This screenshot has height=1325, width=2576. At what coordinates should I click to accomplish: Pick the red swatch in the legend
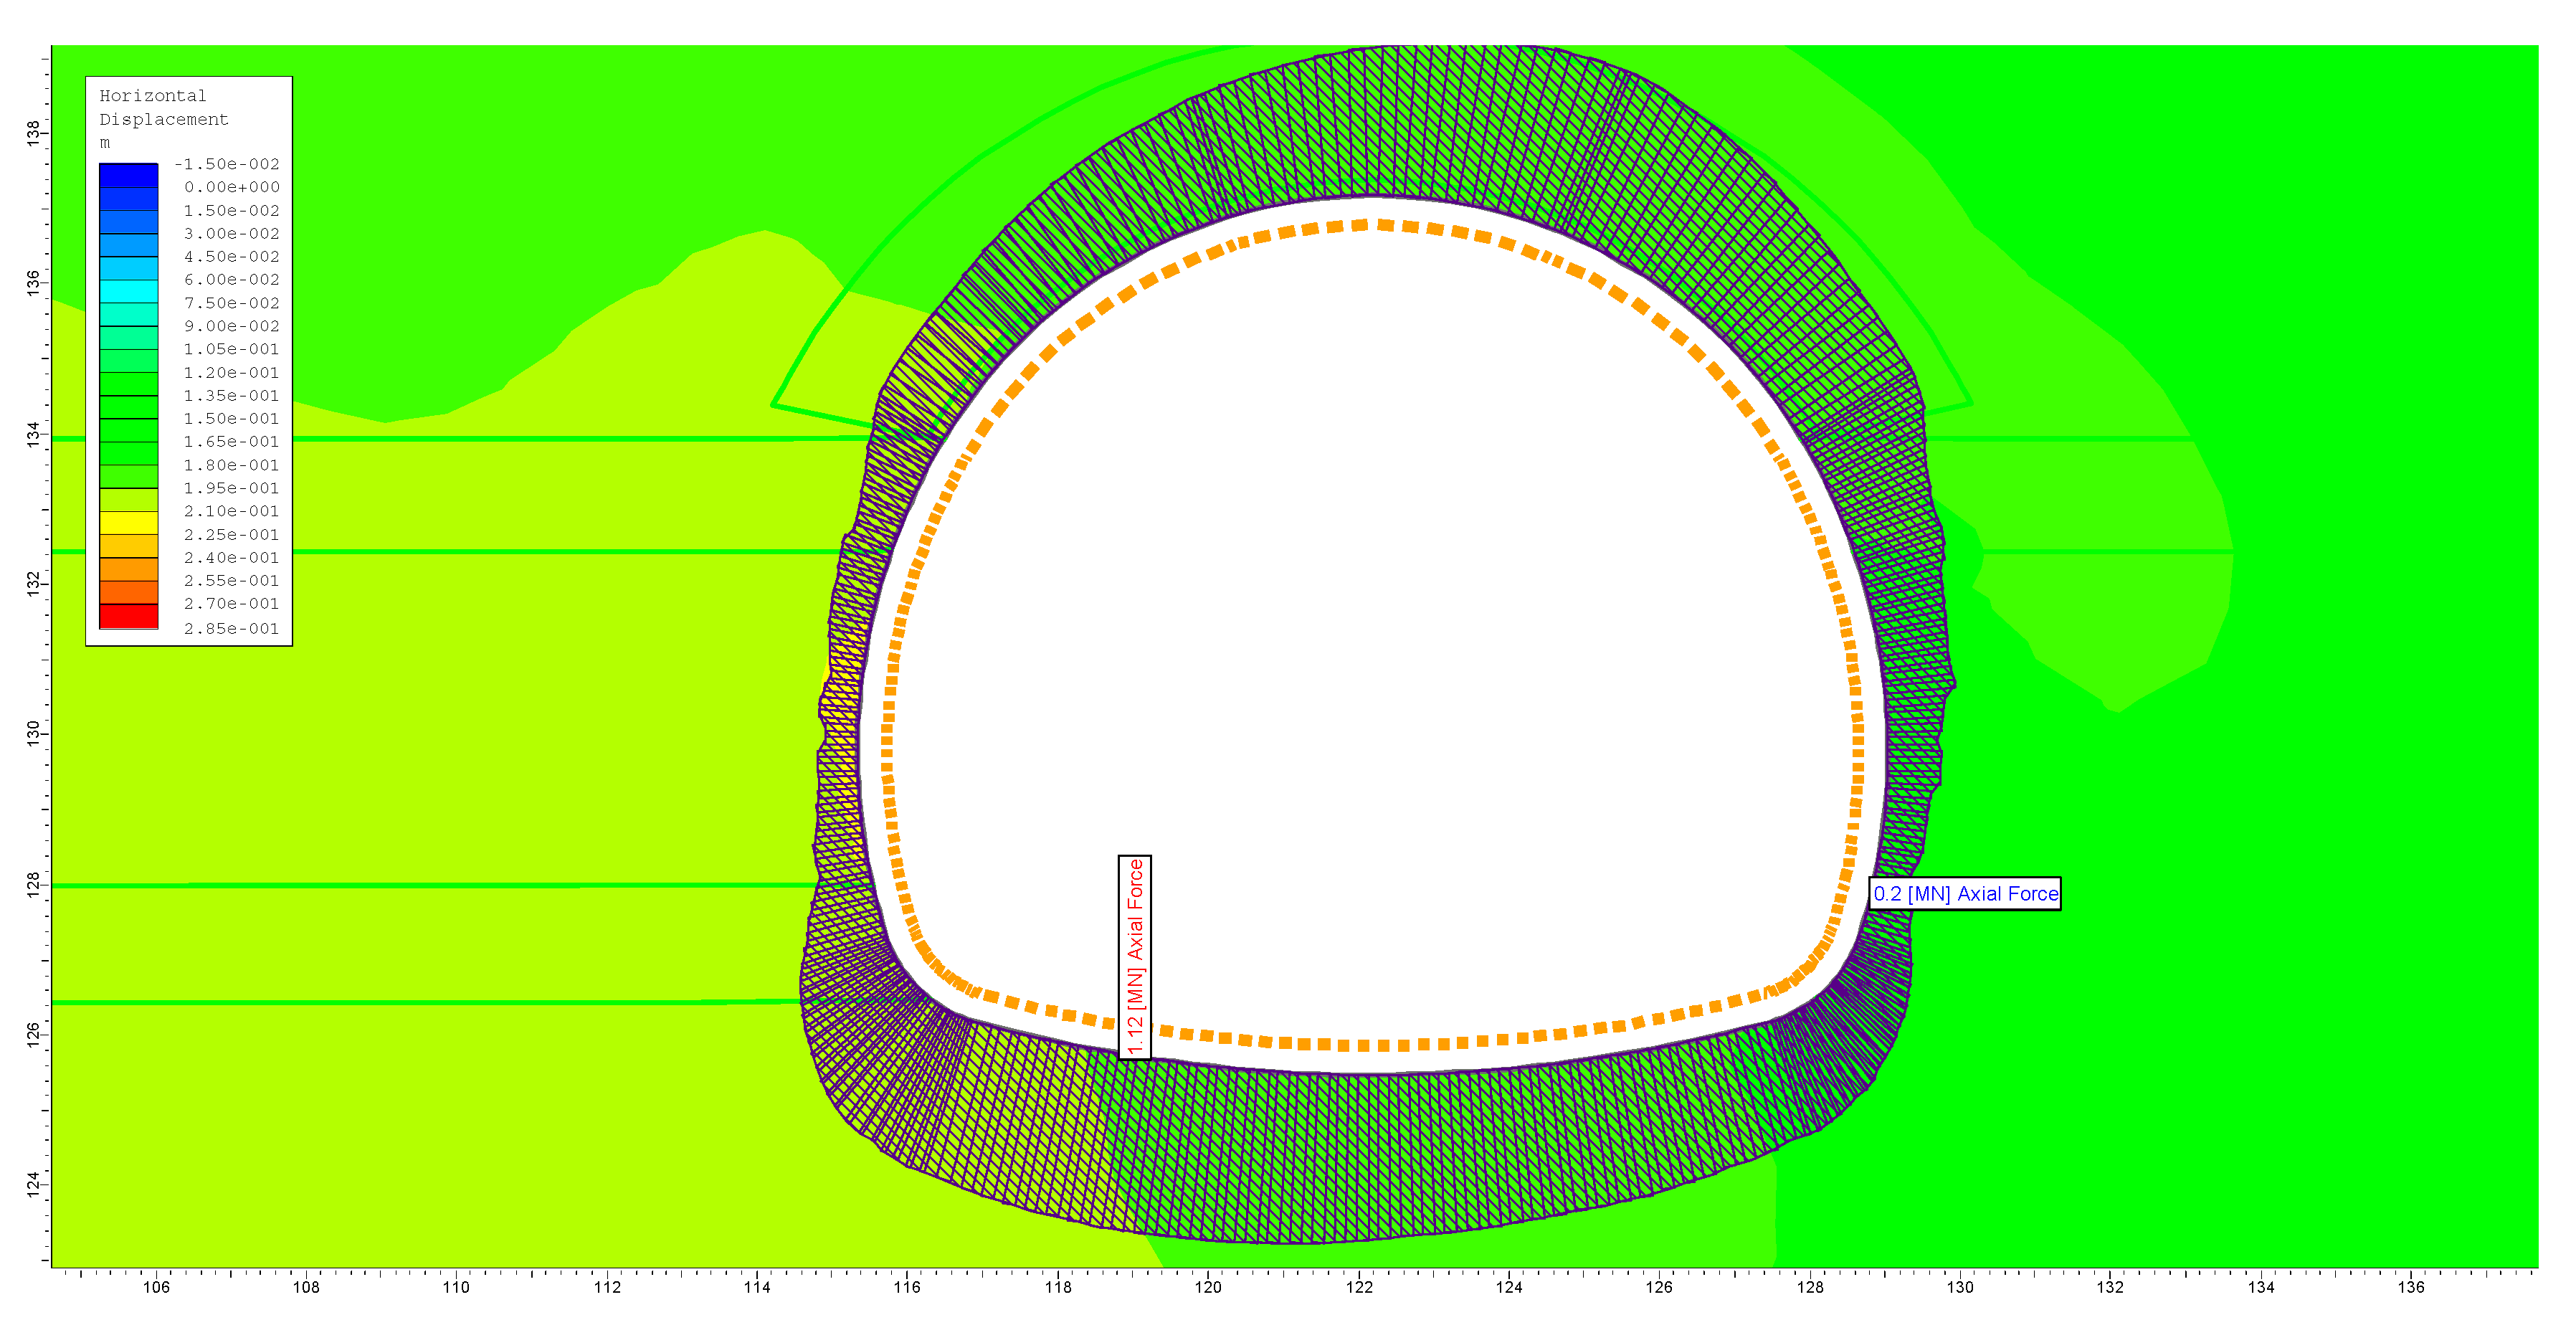[x=128, y=616]
